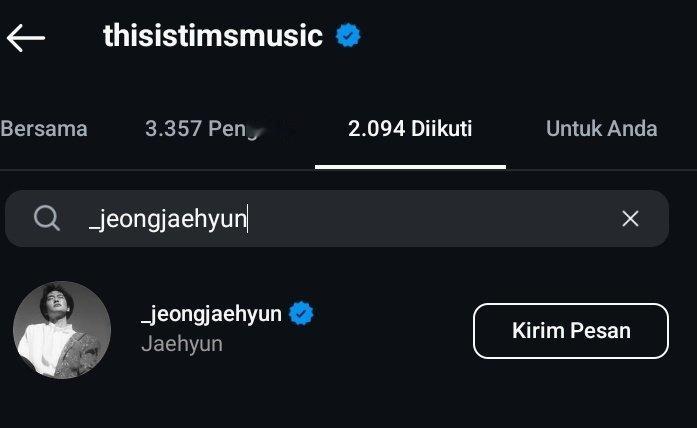The height and width of the screenshot is (428, 697).
Task: Click the white underline under Diikuti
Action: [x=410, y=167]
